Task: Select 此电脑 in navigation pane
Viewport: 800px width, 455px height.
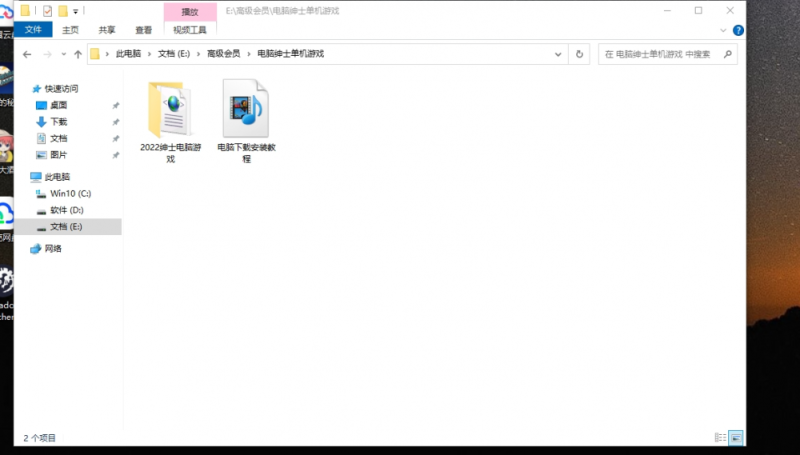Action: [57, 177]
